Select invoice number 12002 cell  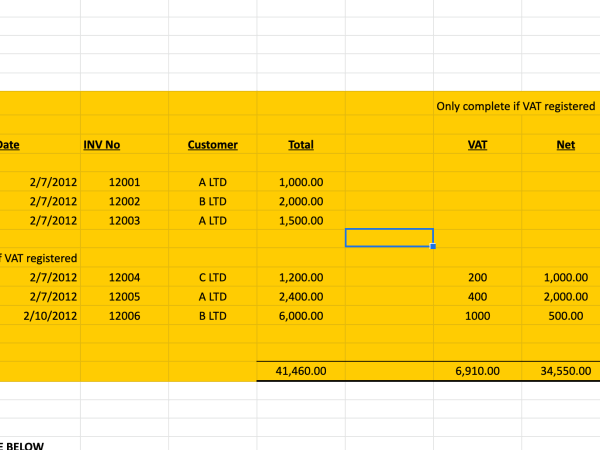tap(124, 201)
